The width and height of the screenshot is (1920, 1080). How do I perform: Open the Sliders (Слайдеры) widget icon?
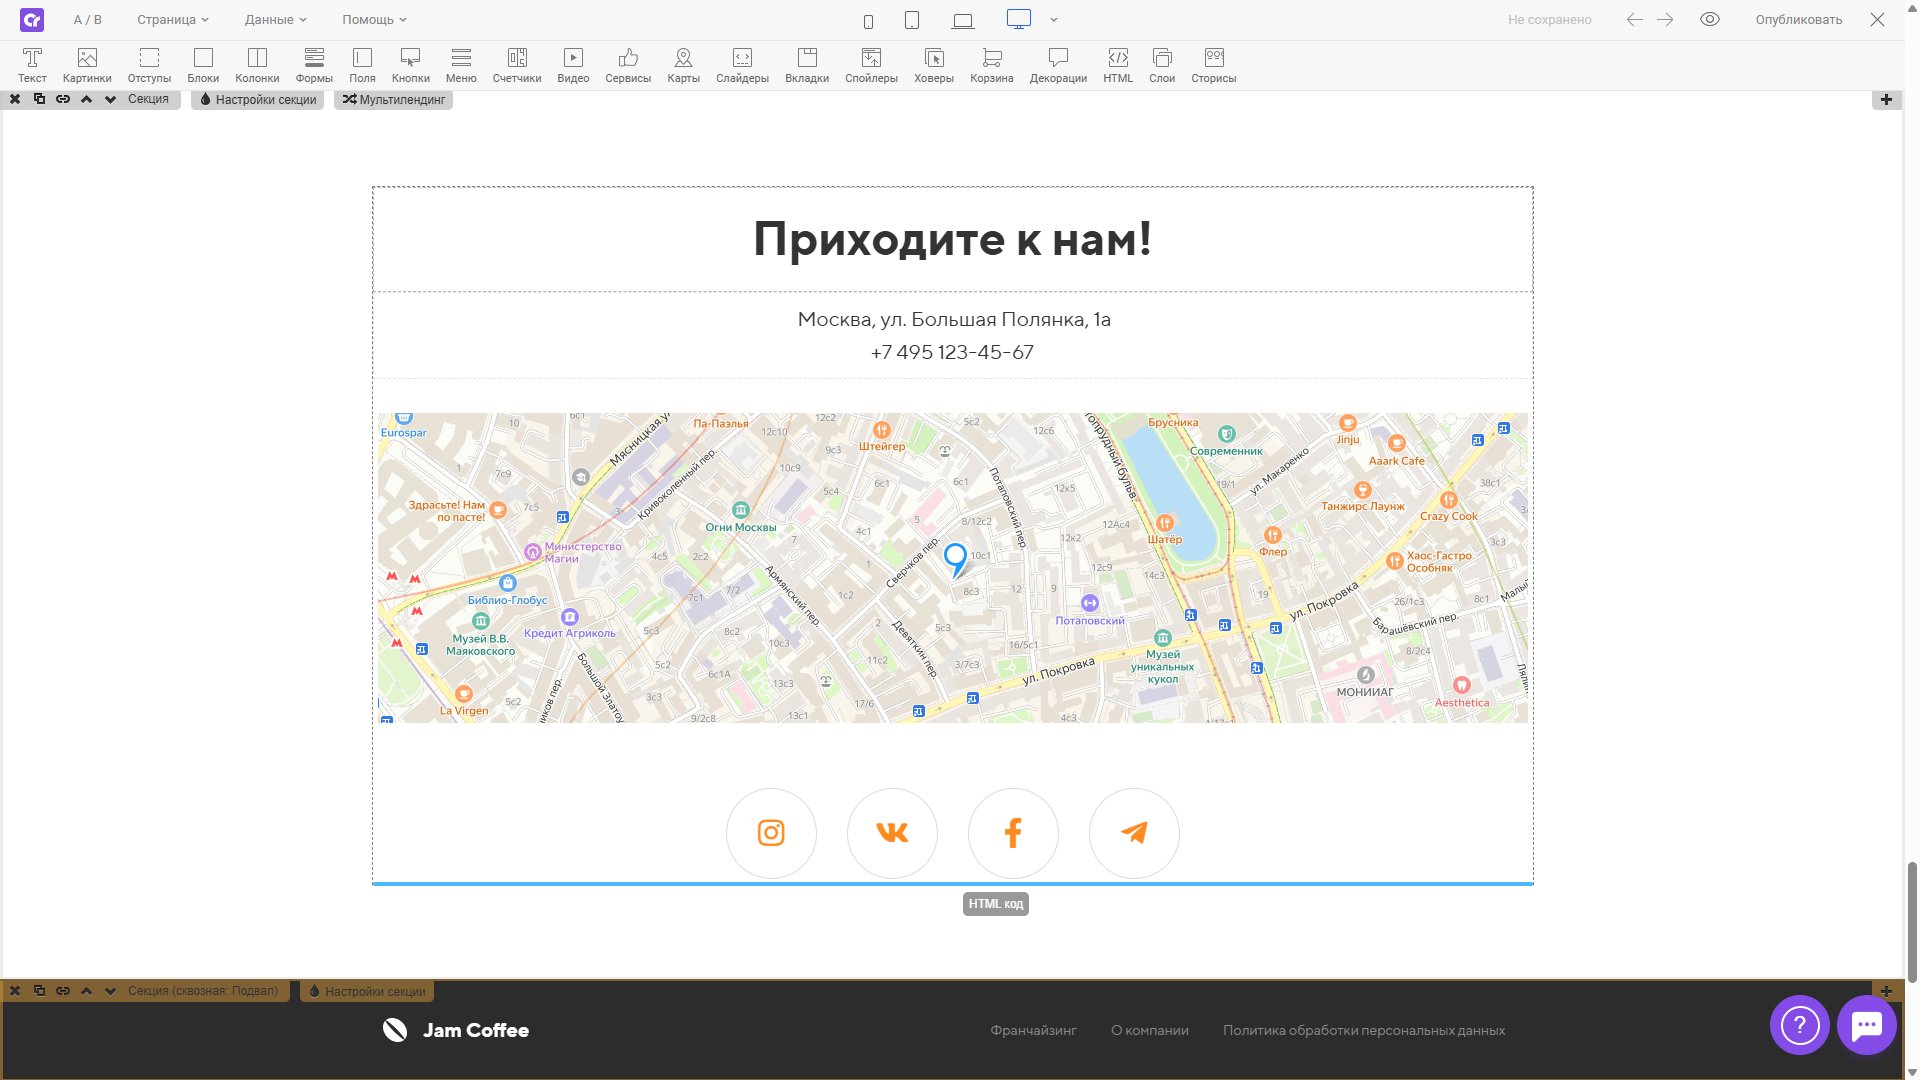(x=742, y=65)
